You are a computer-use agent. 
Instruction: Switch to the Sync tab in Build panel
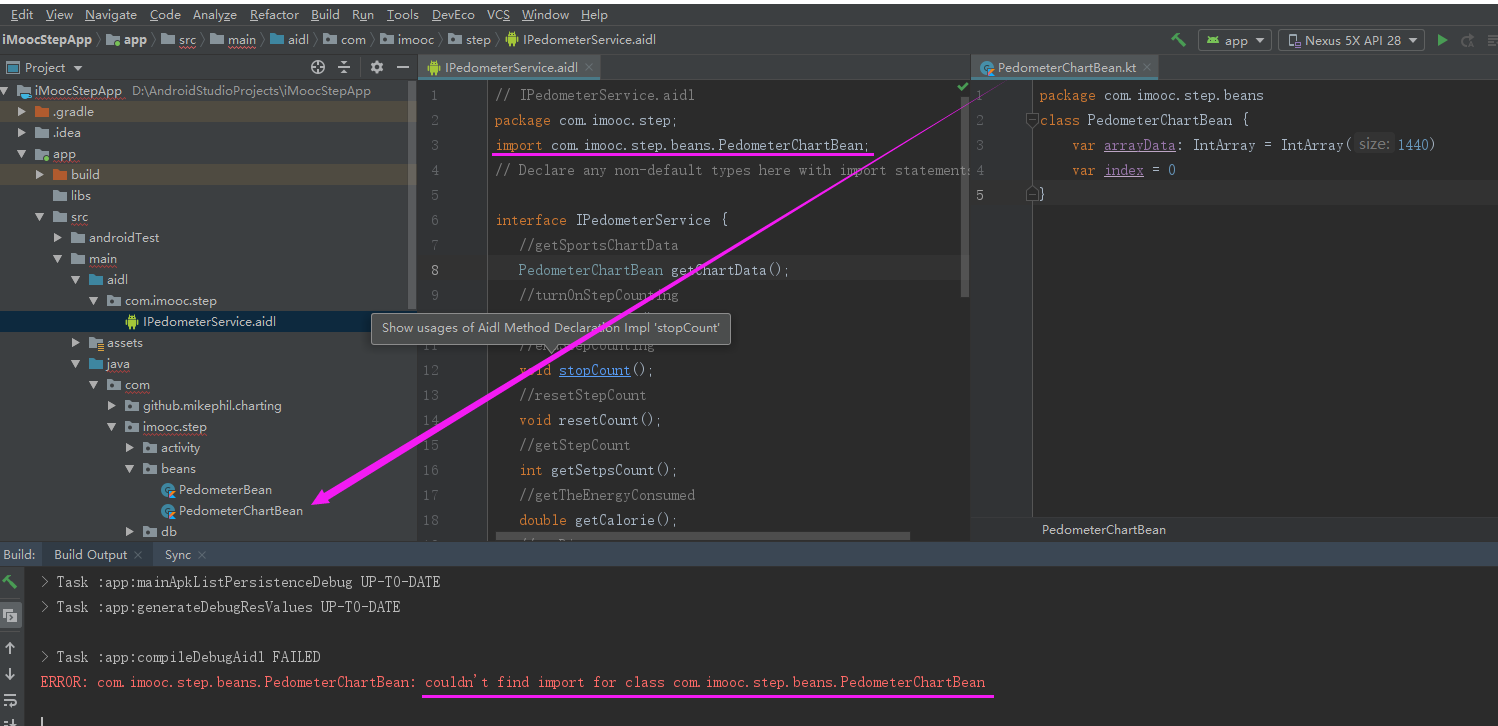[x=180, y=553]
